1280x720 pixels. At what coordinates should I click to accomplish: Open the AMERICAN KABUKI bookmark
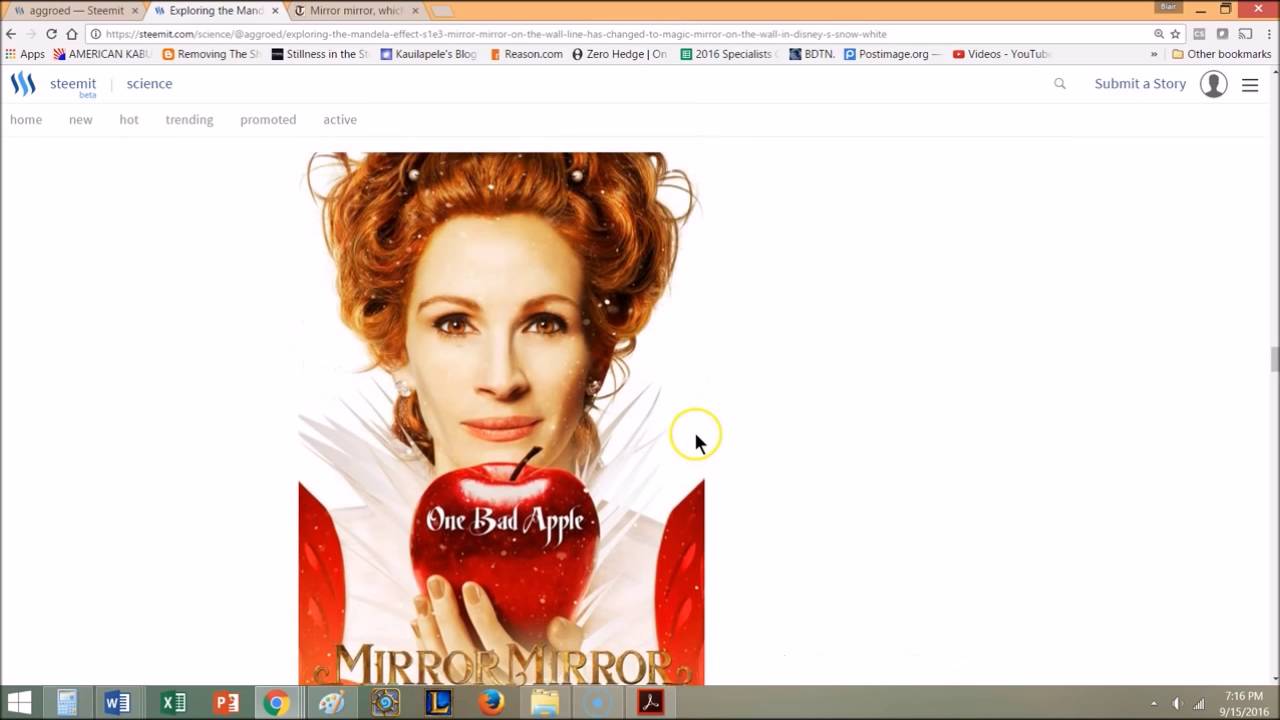point(103,54)
